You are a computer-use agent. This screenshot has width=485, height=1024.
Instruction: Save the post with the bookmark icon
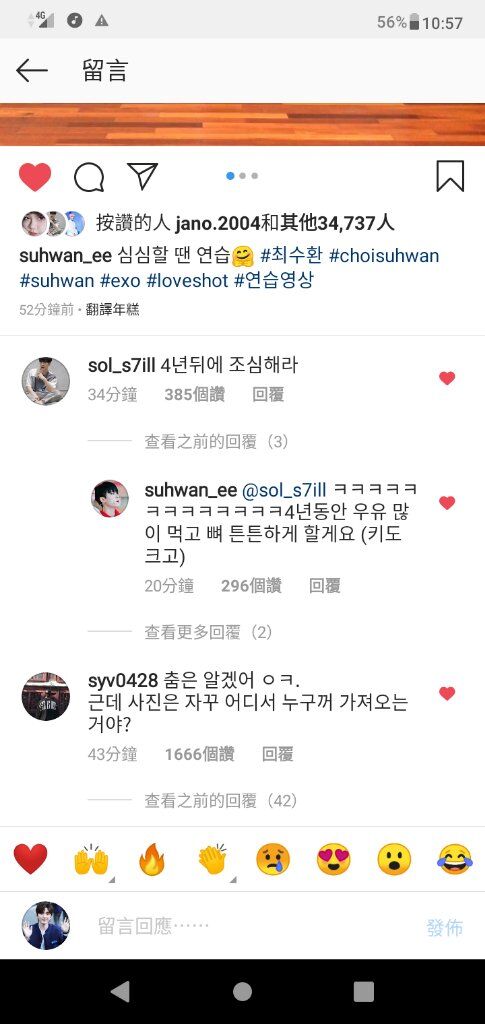[450, 176]
